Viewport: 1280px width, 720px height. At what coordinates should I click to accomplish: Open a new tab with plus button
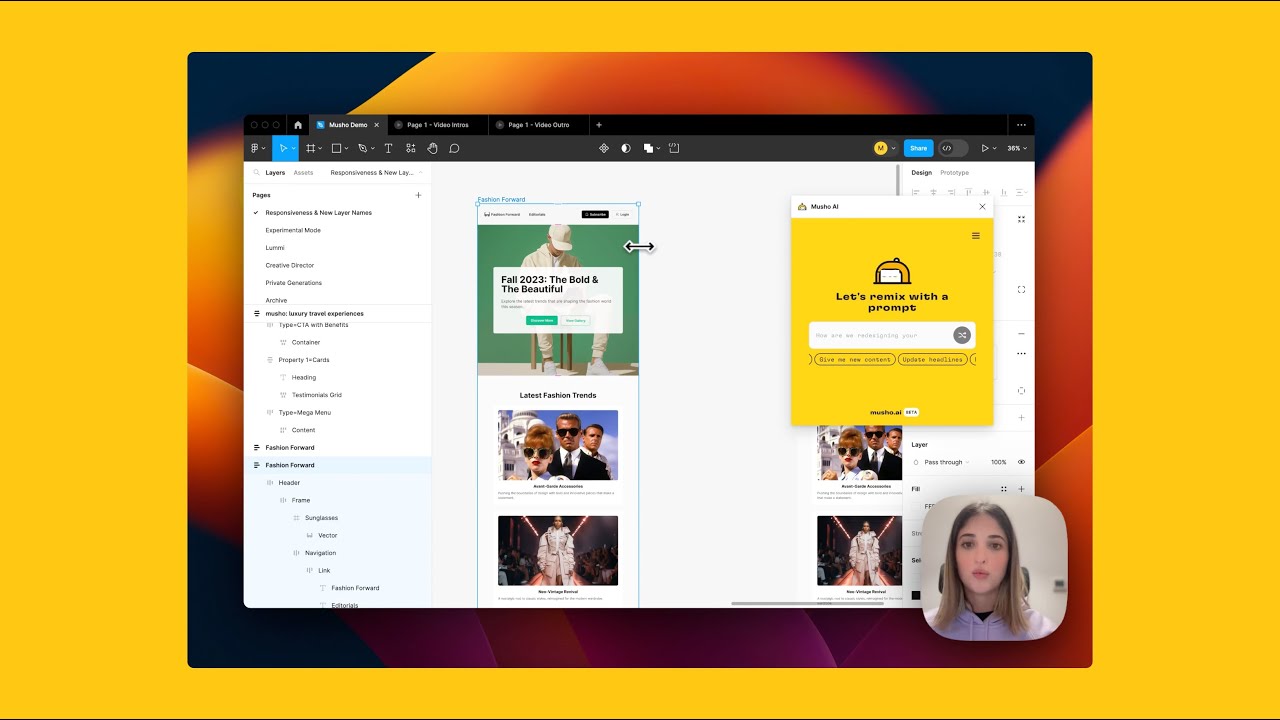click(599, 125)
